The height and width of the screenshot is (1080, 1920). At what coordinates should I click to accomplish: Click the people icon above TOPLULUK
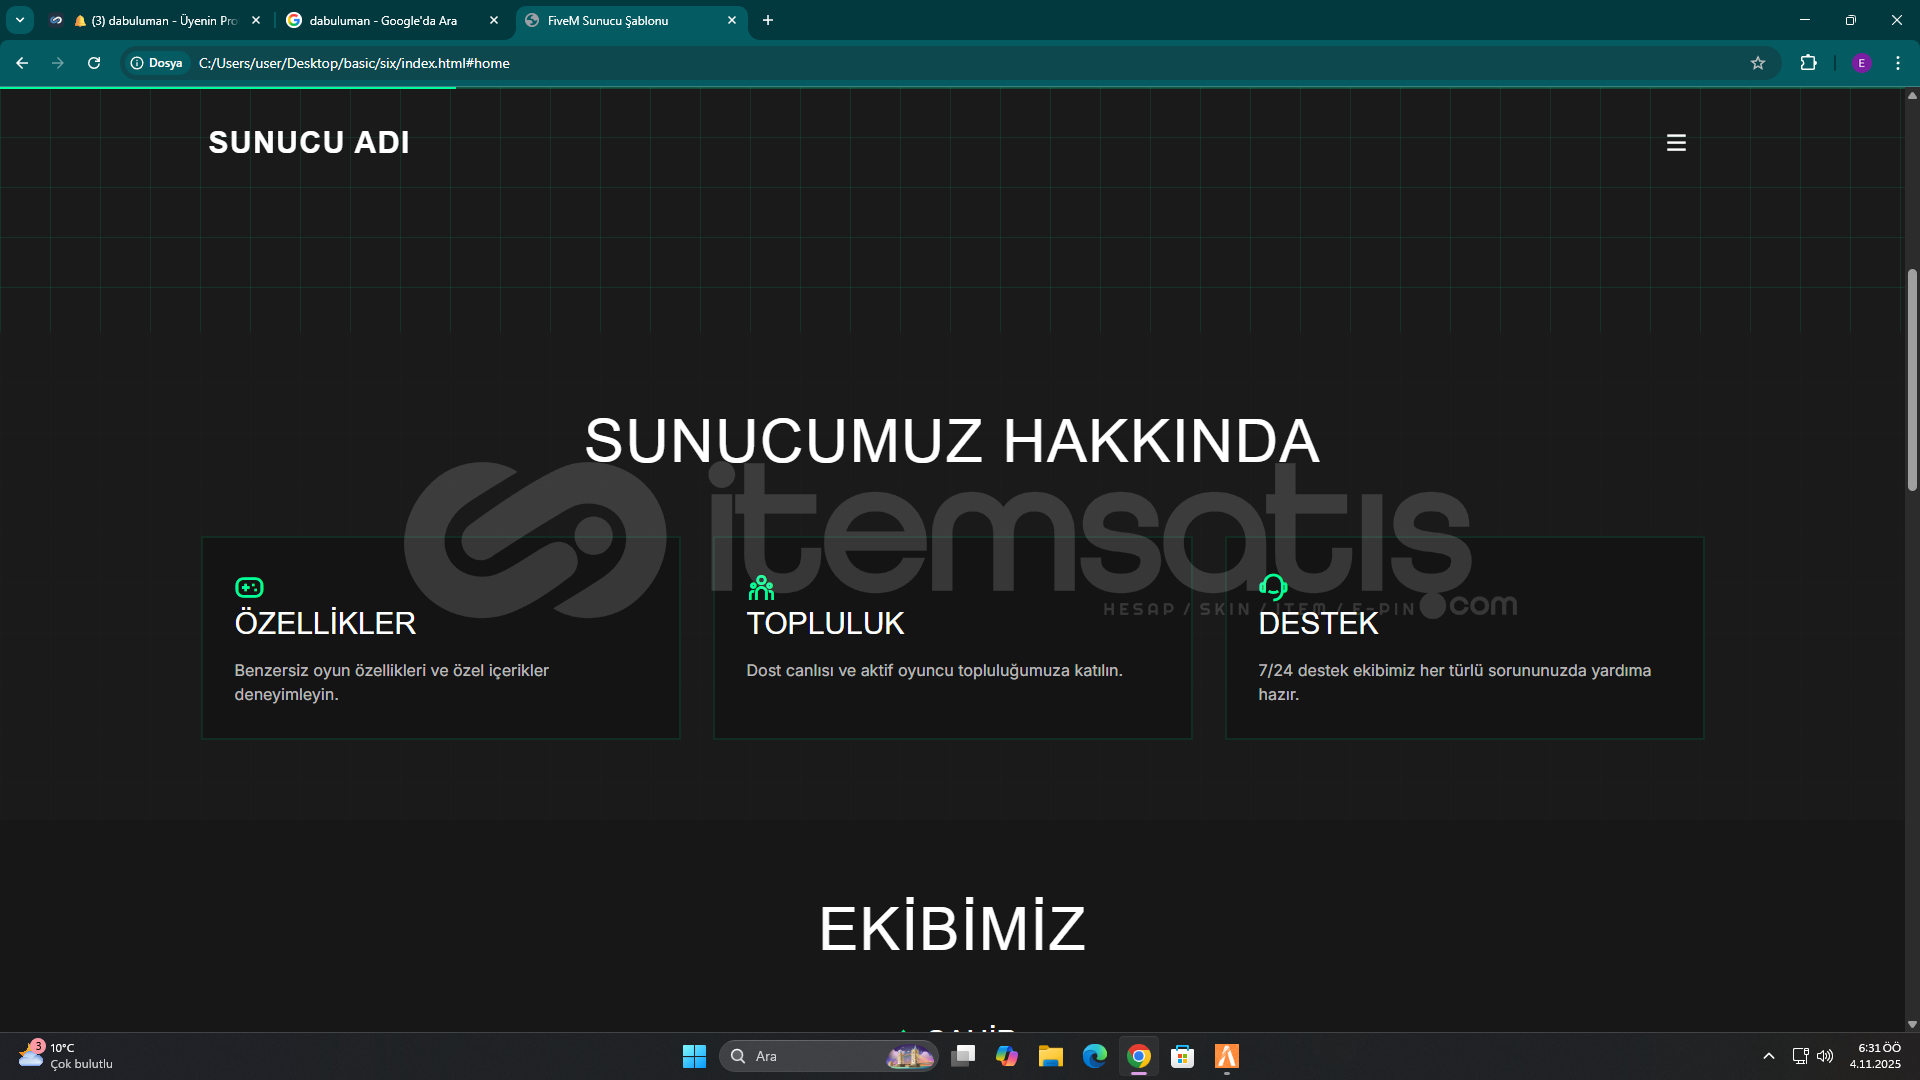[x=761, y=587]
